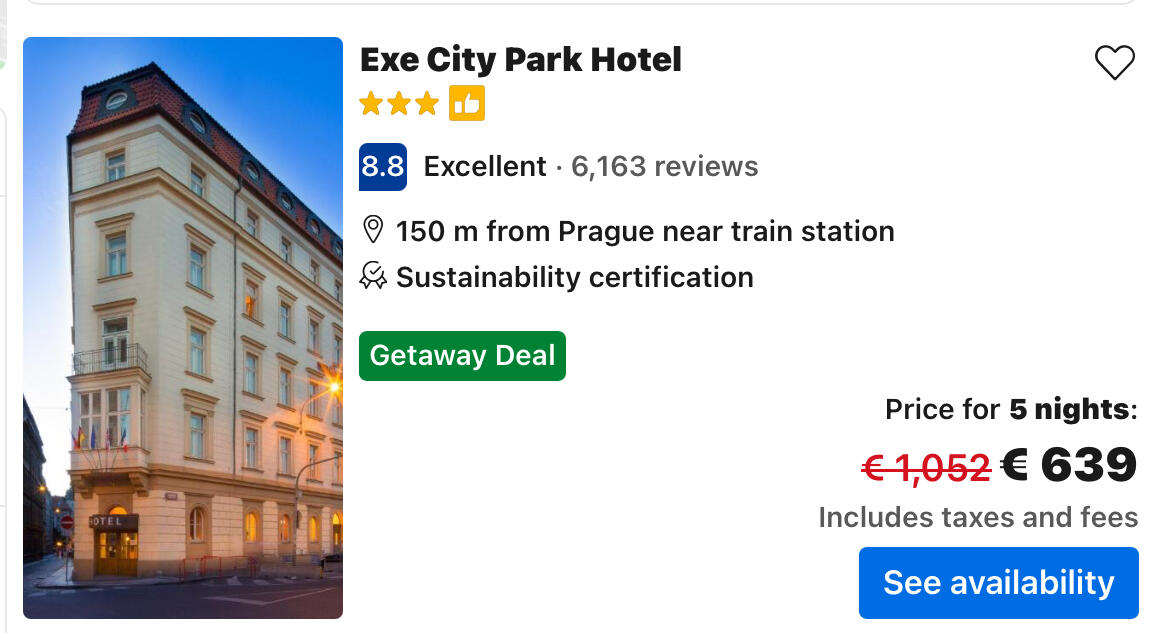The width and height of the screenshot is (1154, 633).
Task: Click the green Getaway Deal badge
Action: [462, 356]
